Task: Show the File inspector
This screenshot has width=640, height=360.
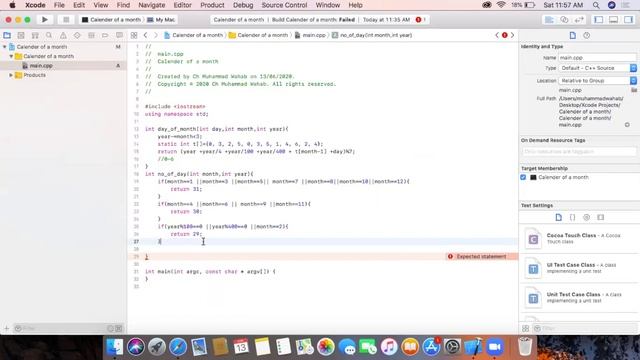Action: (573, 36)
